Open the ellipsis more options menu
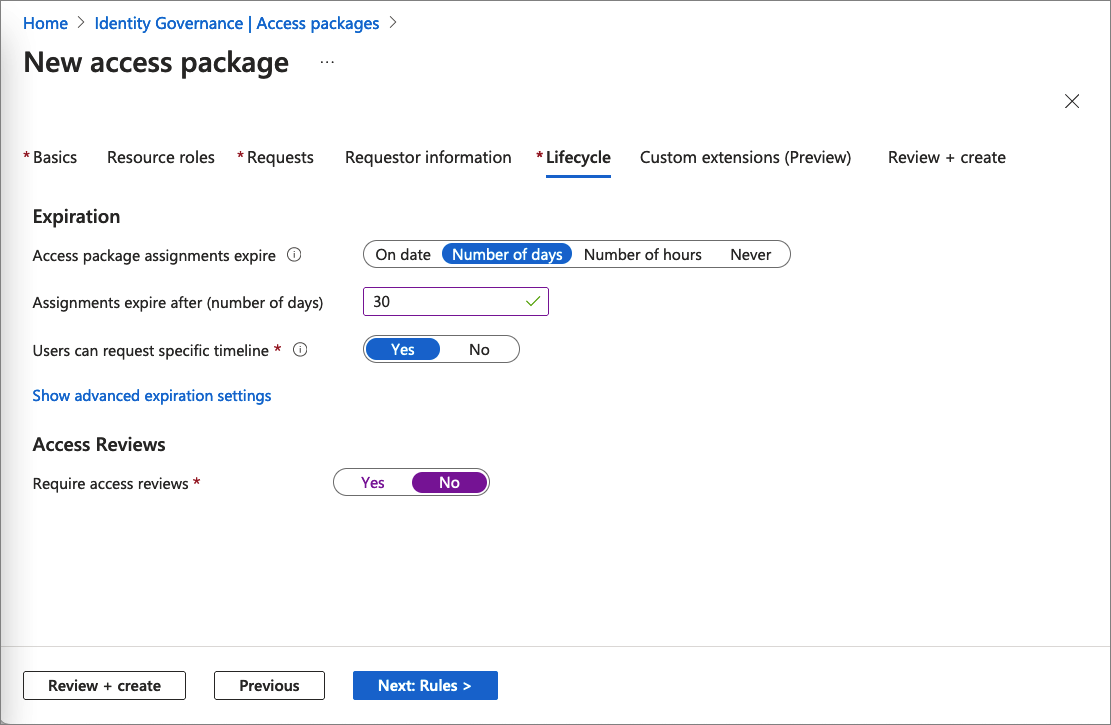The width and height of the screenshot is (1111, 725). [x=327, y=62]
